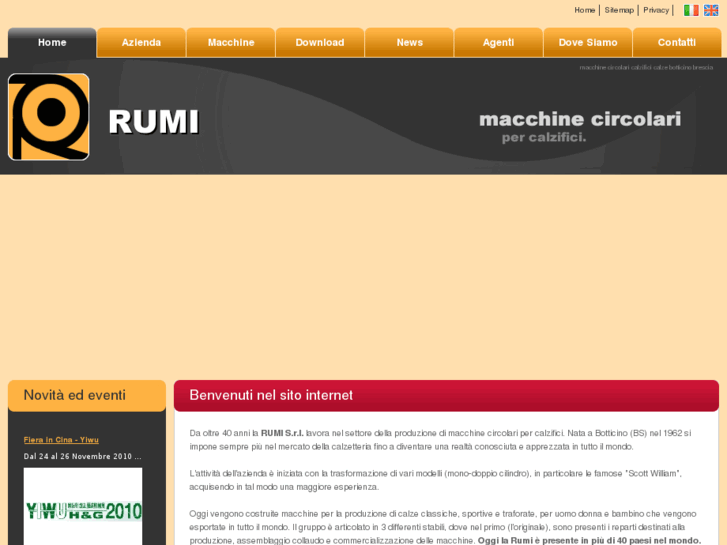
Task: Click bold 'Oggi la Rumi è presente' sentence
Action: tap(589, 541)
